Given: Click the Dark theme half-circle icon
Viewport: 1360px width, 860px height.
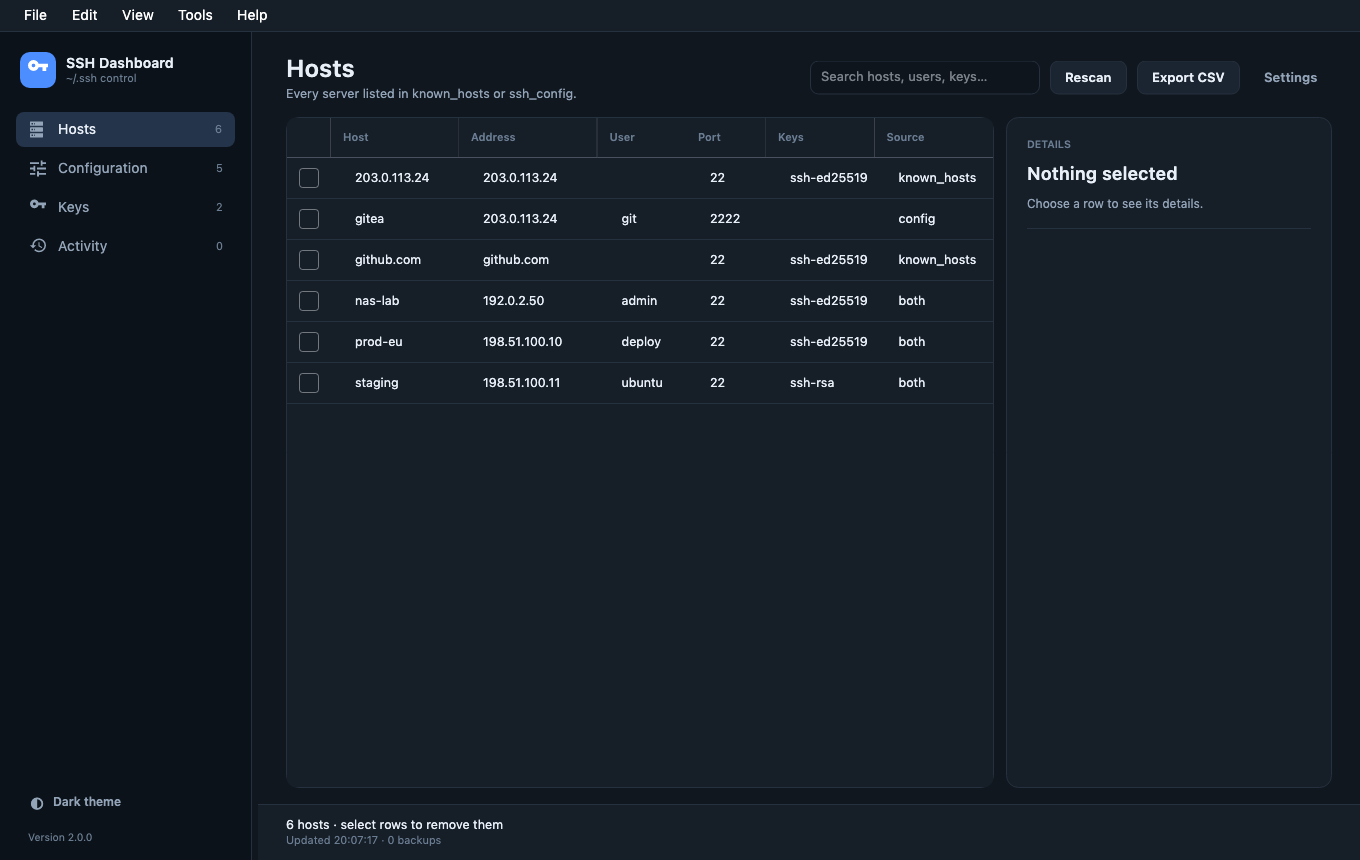Looking at the screenshot, I should tap(37, 803).
